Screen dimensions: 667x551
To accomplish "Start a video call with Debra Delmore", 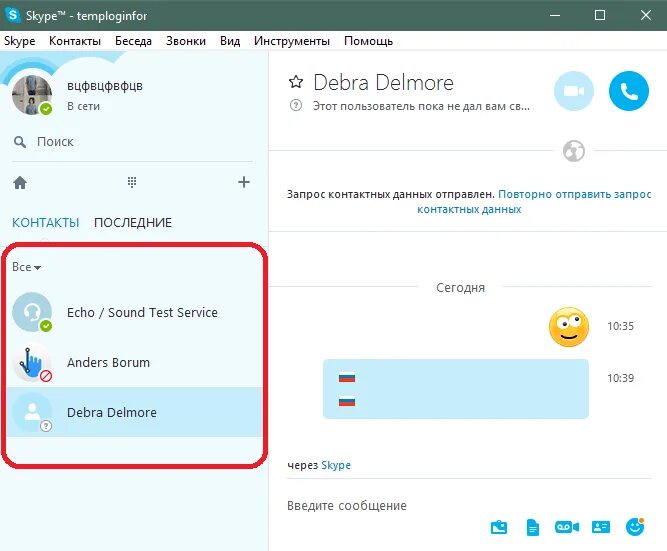I will [574, 91].
